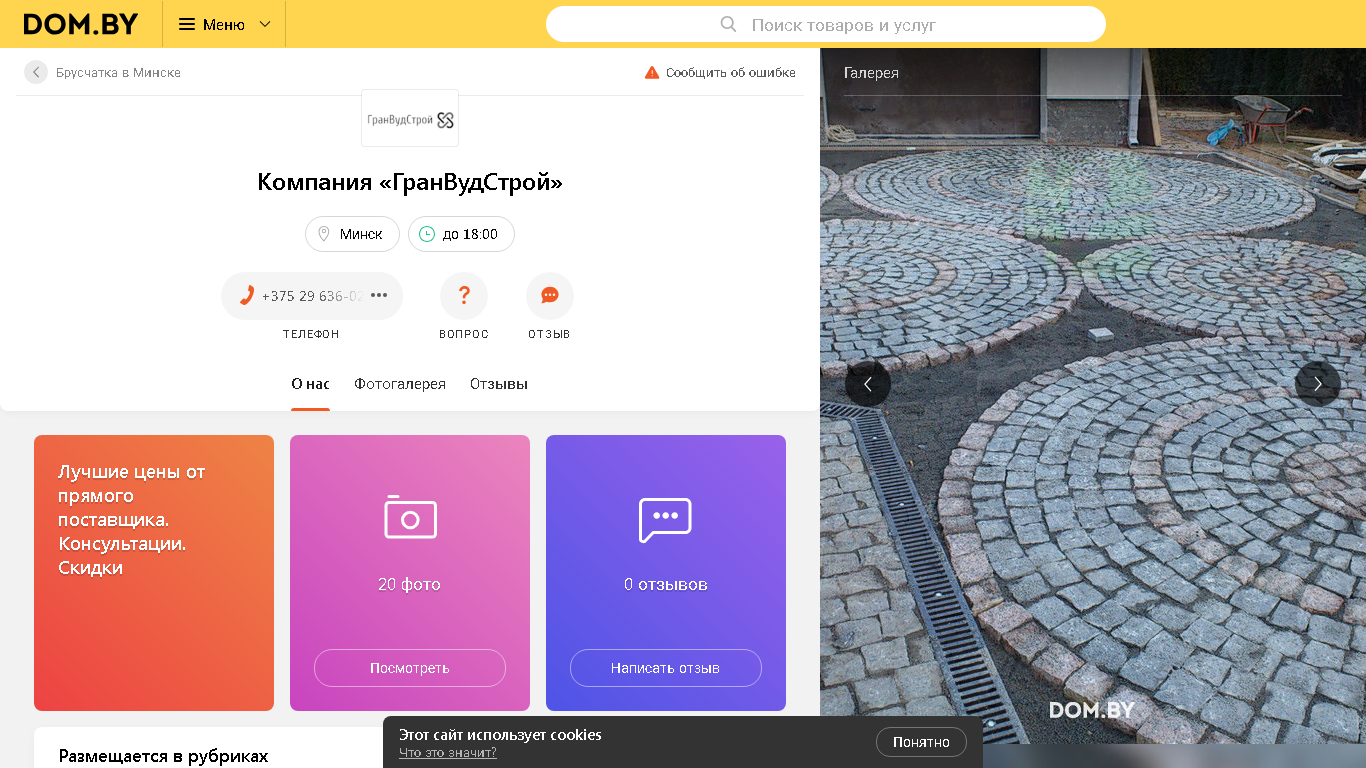Open the orange Лучшие цены promo card
This screenshot has height=768, width=1366.
[x=154, y=573]
